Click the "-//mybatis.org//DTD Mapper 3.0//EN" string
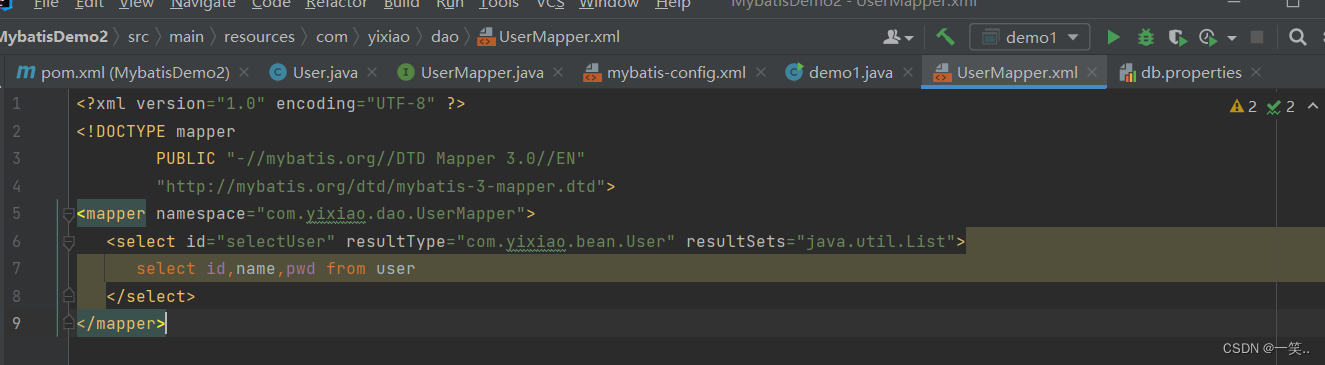 [x=405, y=158]
